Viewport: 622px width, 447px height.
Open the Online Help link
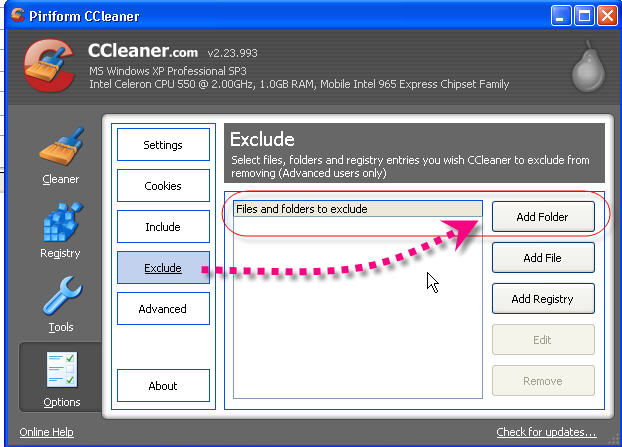46,432
